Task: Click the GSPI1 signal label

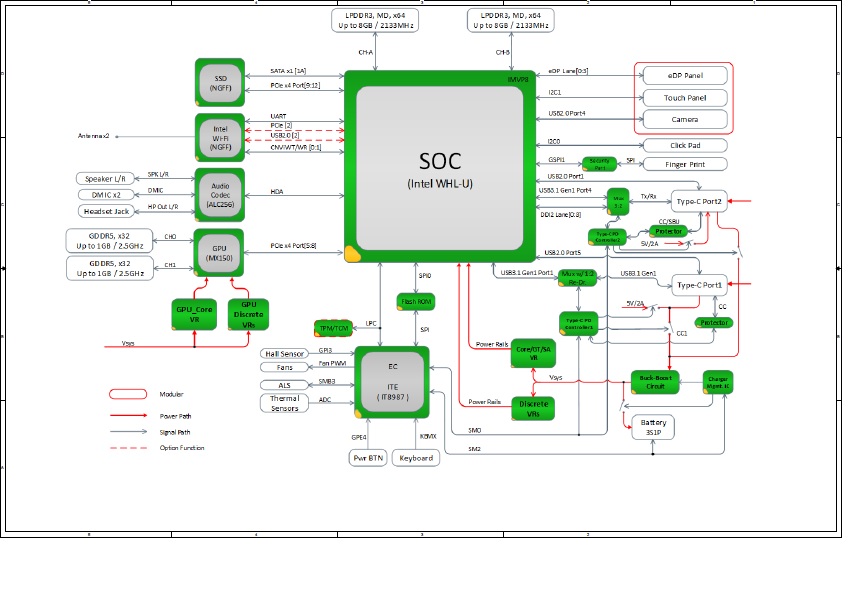Action: pos(556,160)
